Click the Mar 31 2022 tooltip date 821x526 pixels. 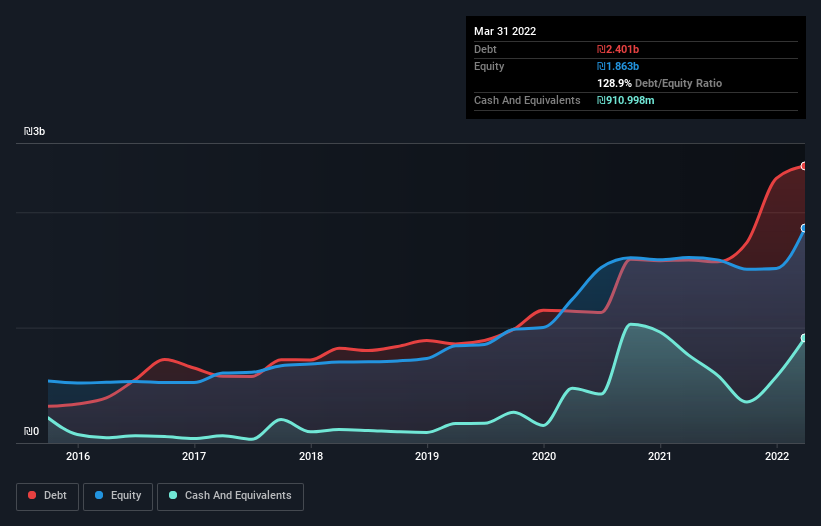pyautogui.click(x=505, y=31)
